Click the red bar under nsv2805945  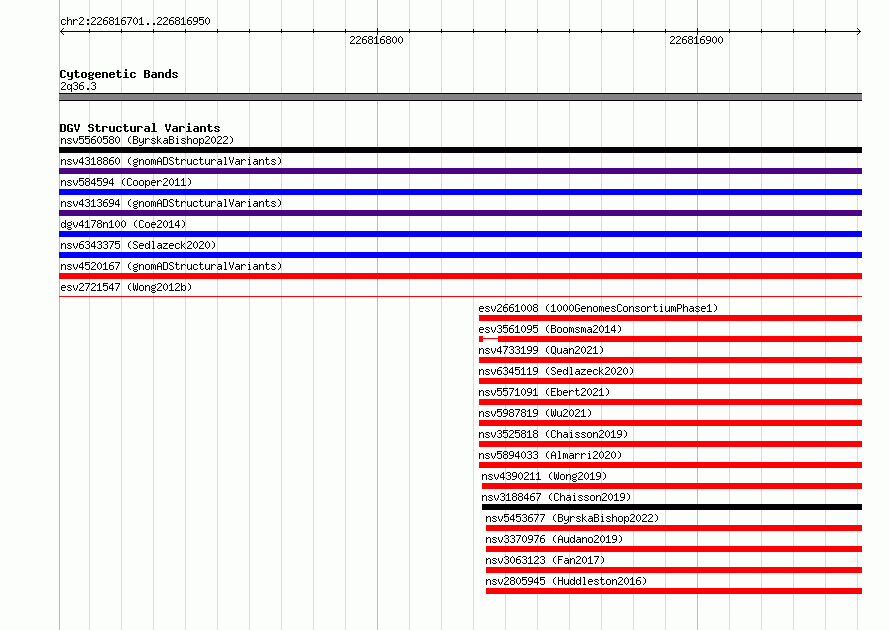[x=674, y=591]
